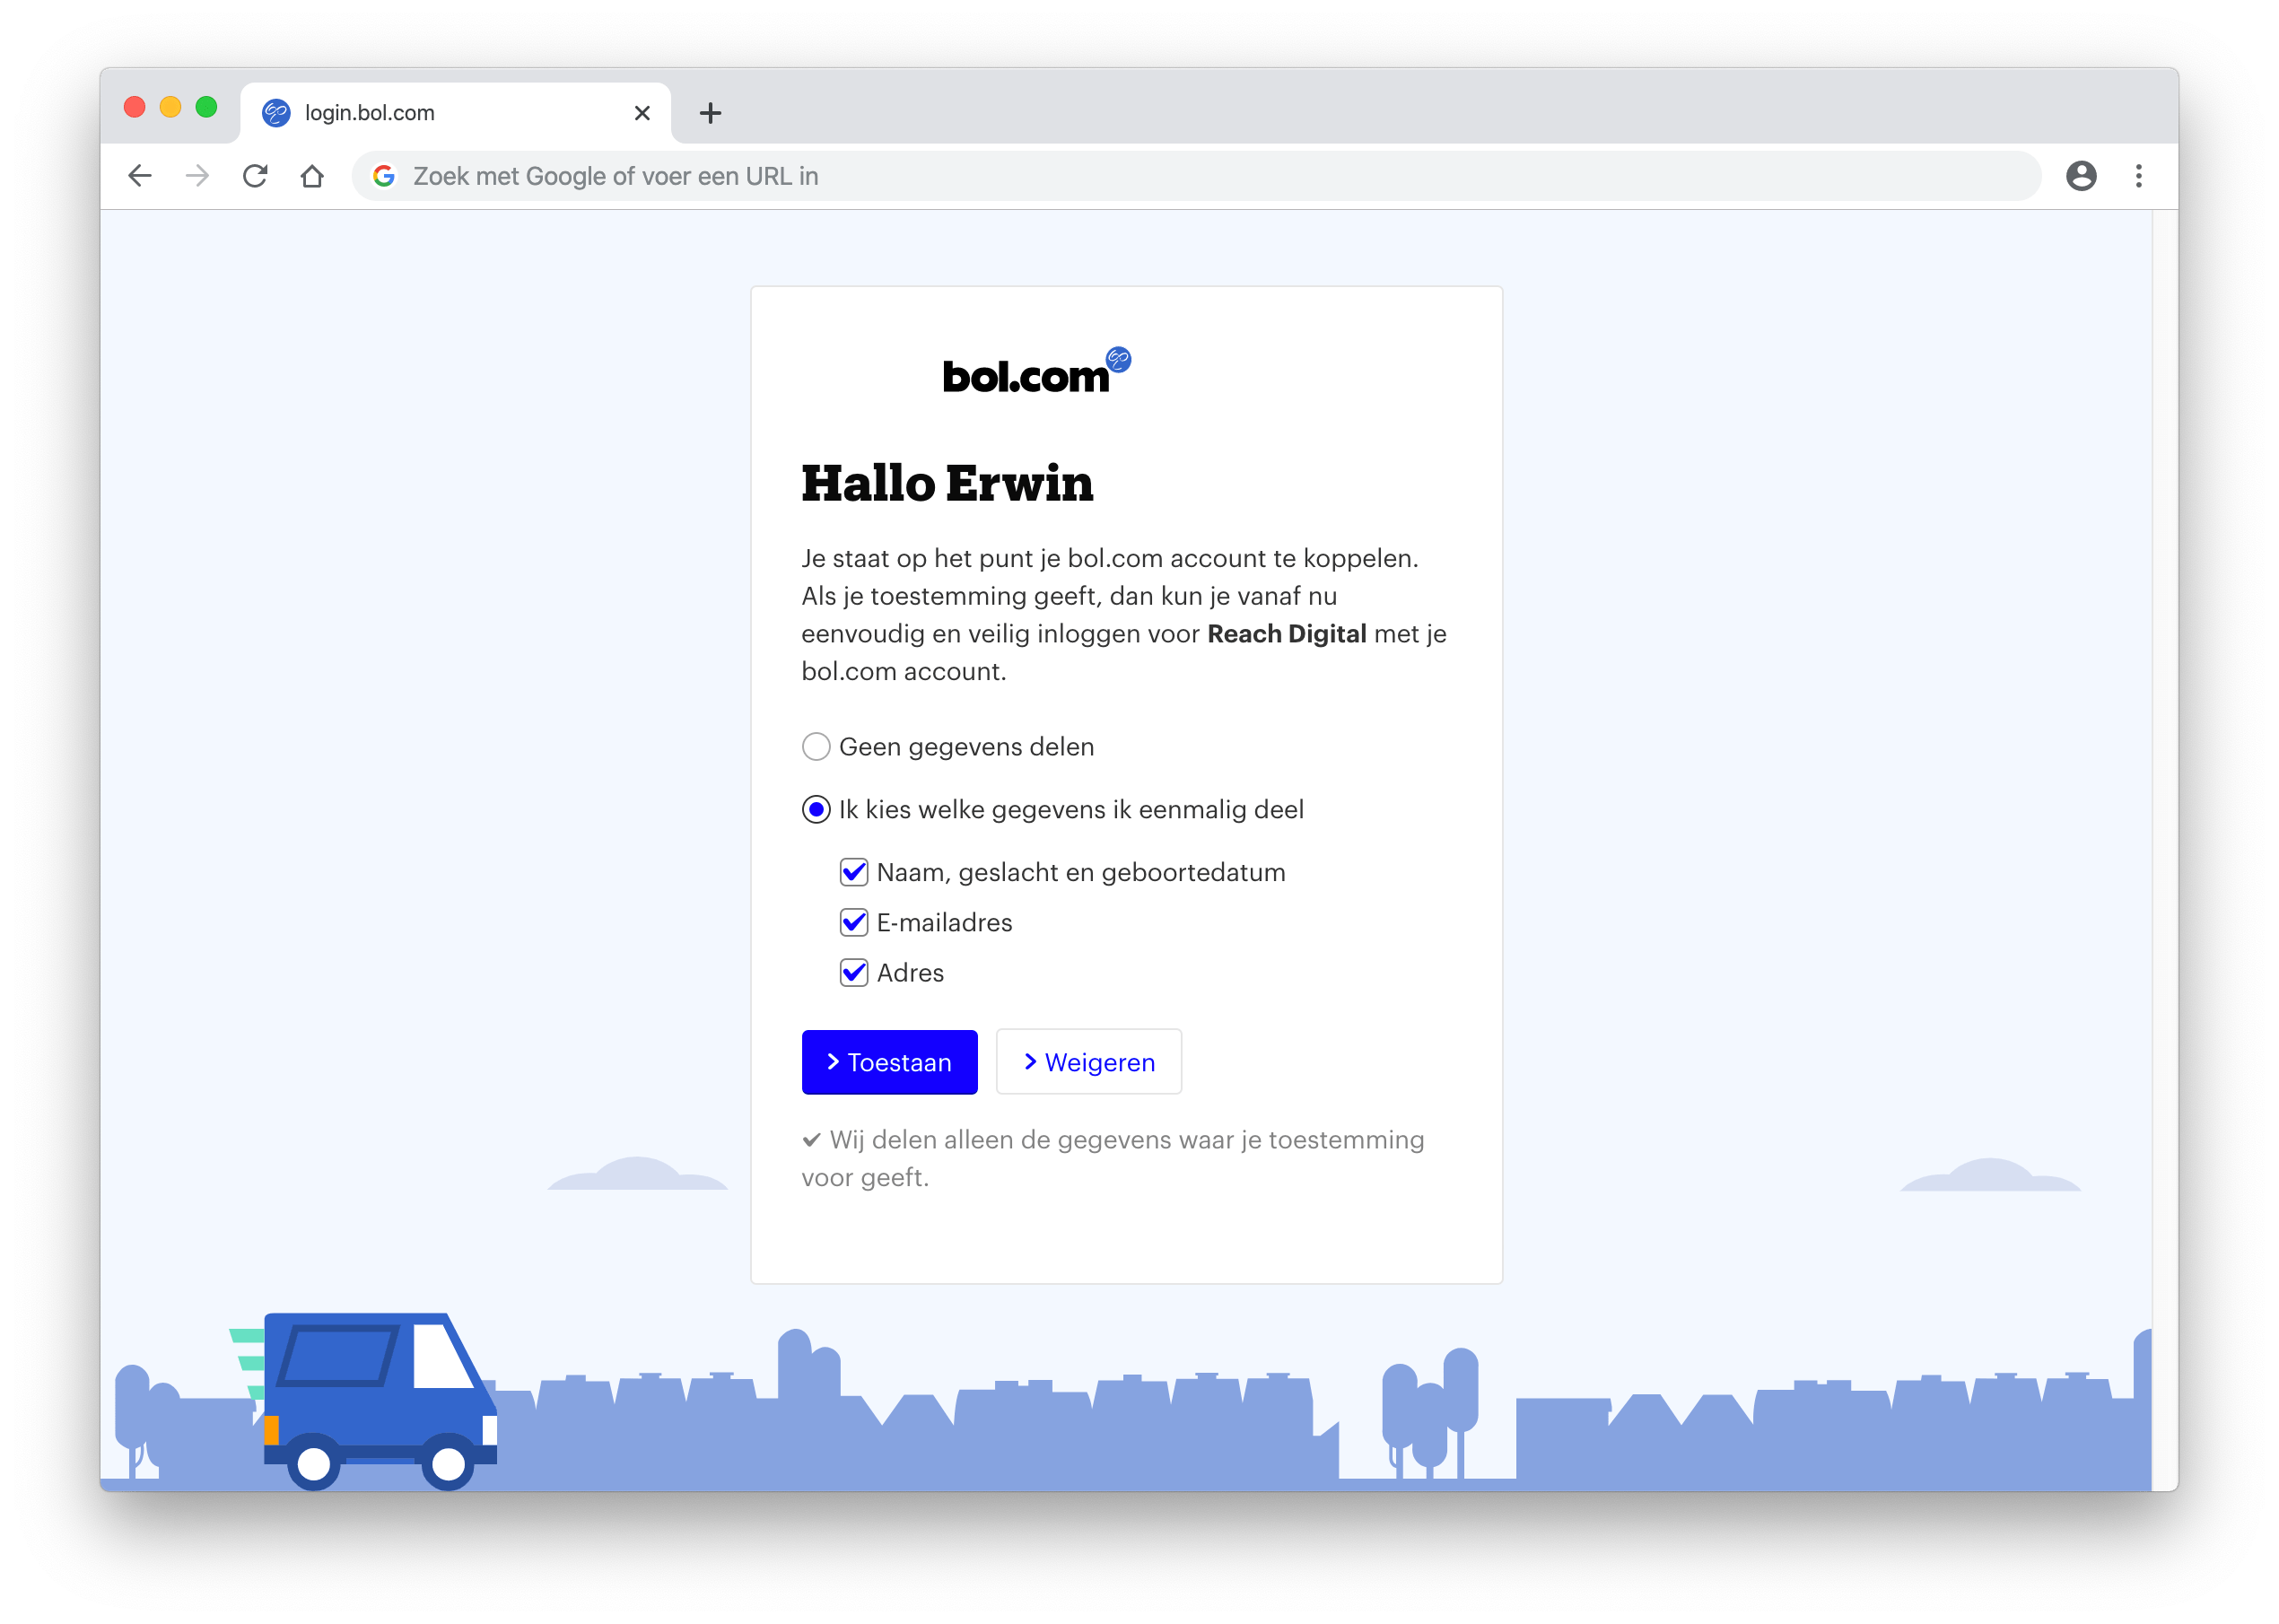
Task: Reload the page with the refresh icon
Action: tap(255, 176)
